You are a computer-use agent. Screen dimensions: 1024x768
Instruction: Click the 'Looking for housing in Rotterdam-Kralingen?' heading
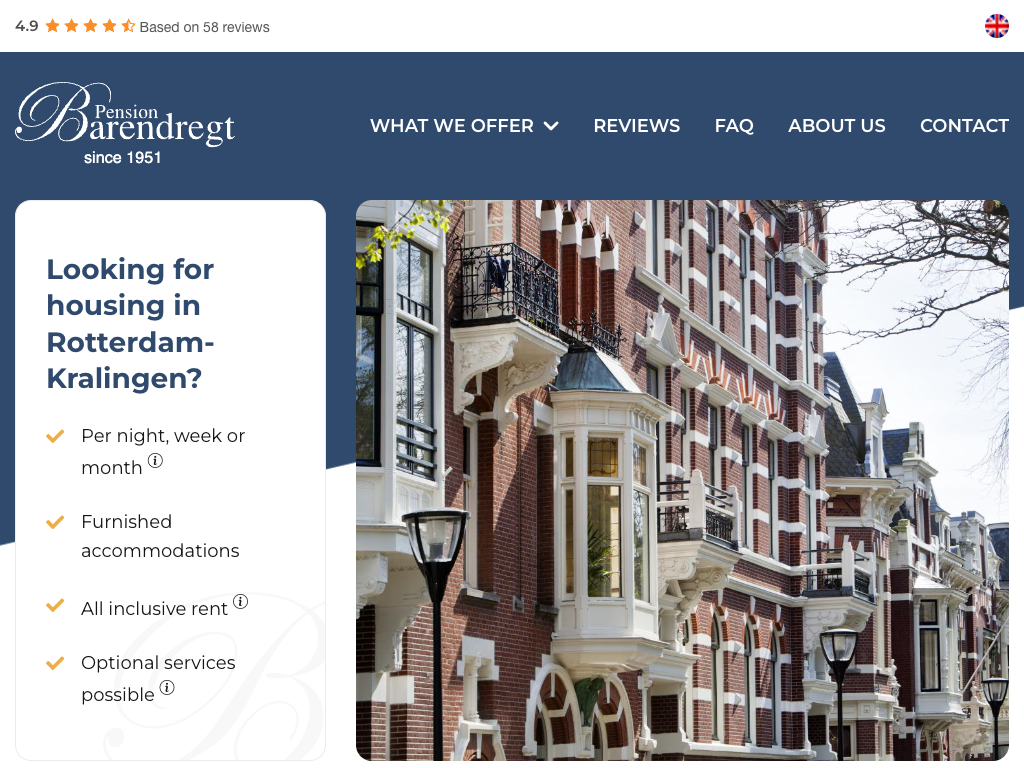[x=131, y=324]
